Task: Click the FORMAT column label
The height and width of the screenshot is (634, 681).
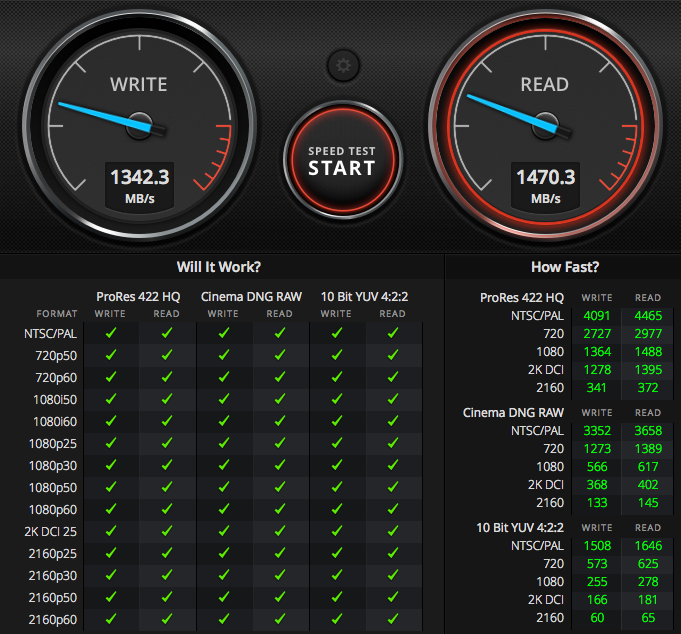Action: pos(57,314)
